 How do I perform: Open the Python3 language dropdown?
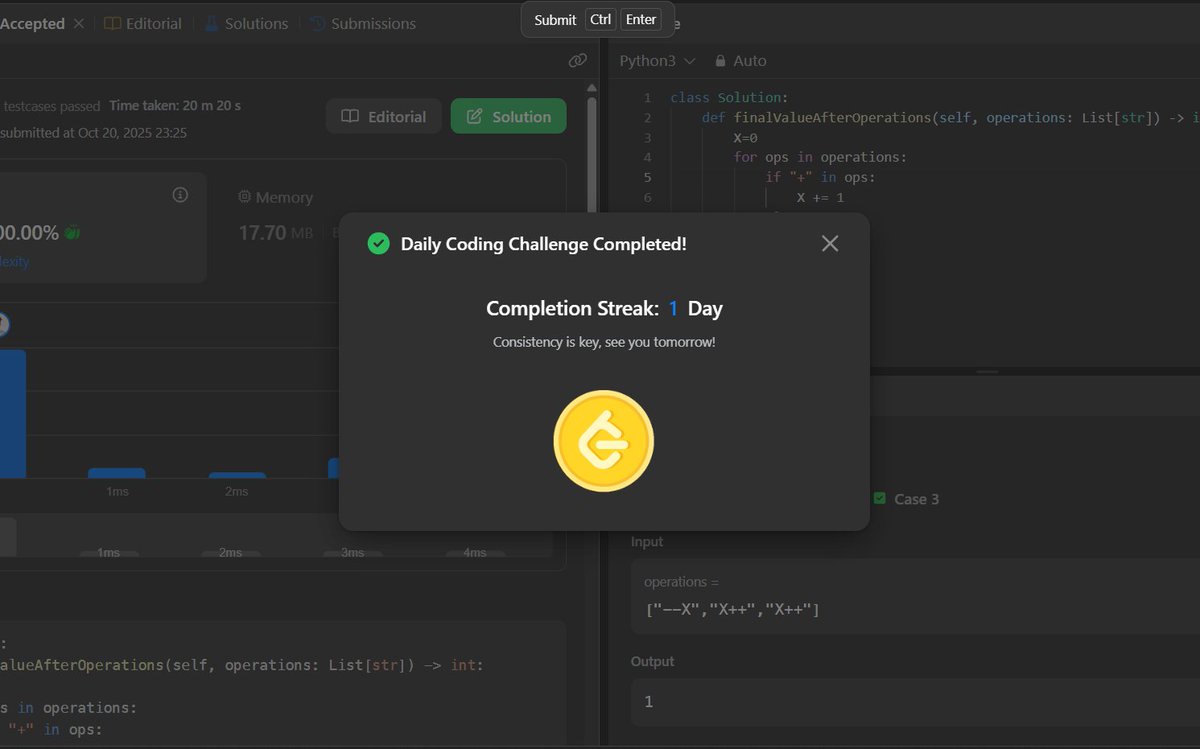tap(657, 61)
